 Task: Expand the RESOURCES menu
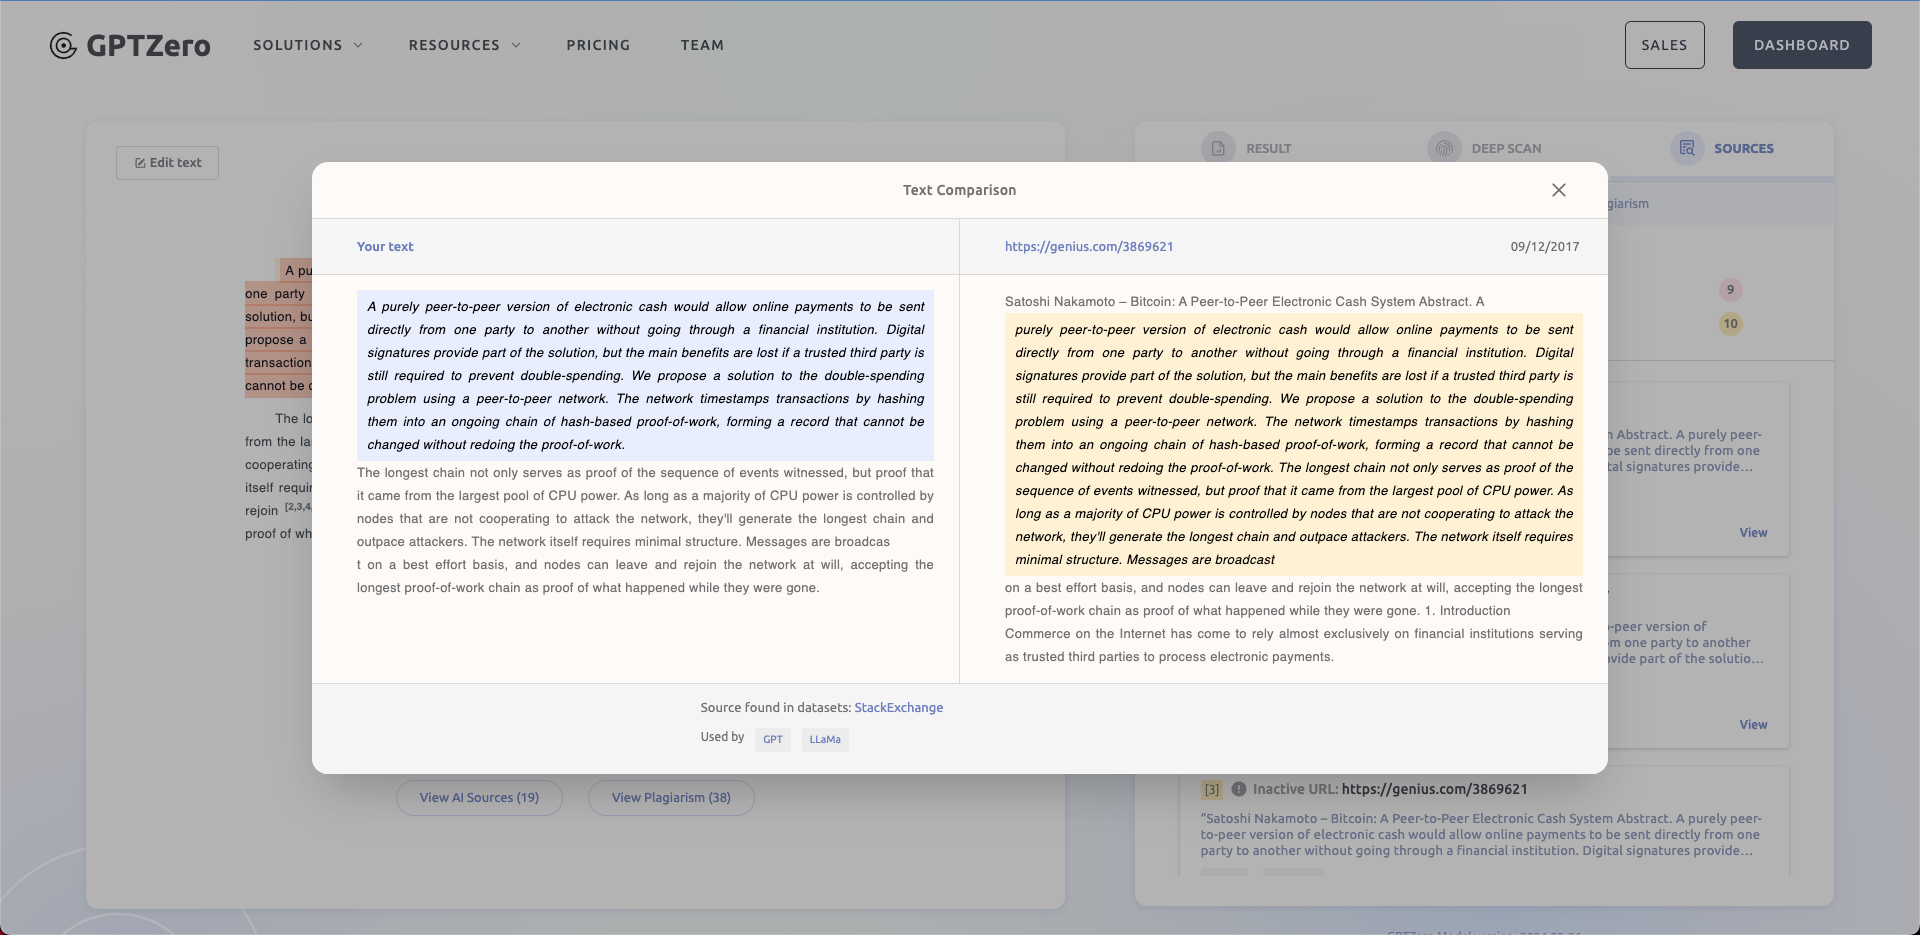pos(465,45)
